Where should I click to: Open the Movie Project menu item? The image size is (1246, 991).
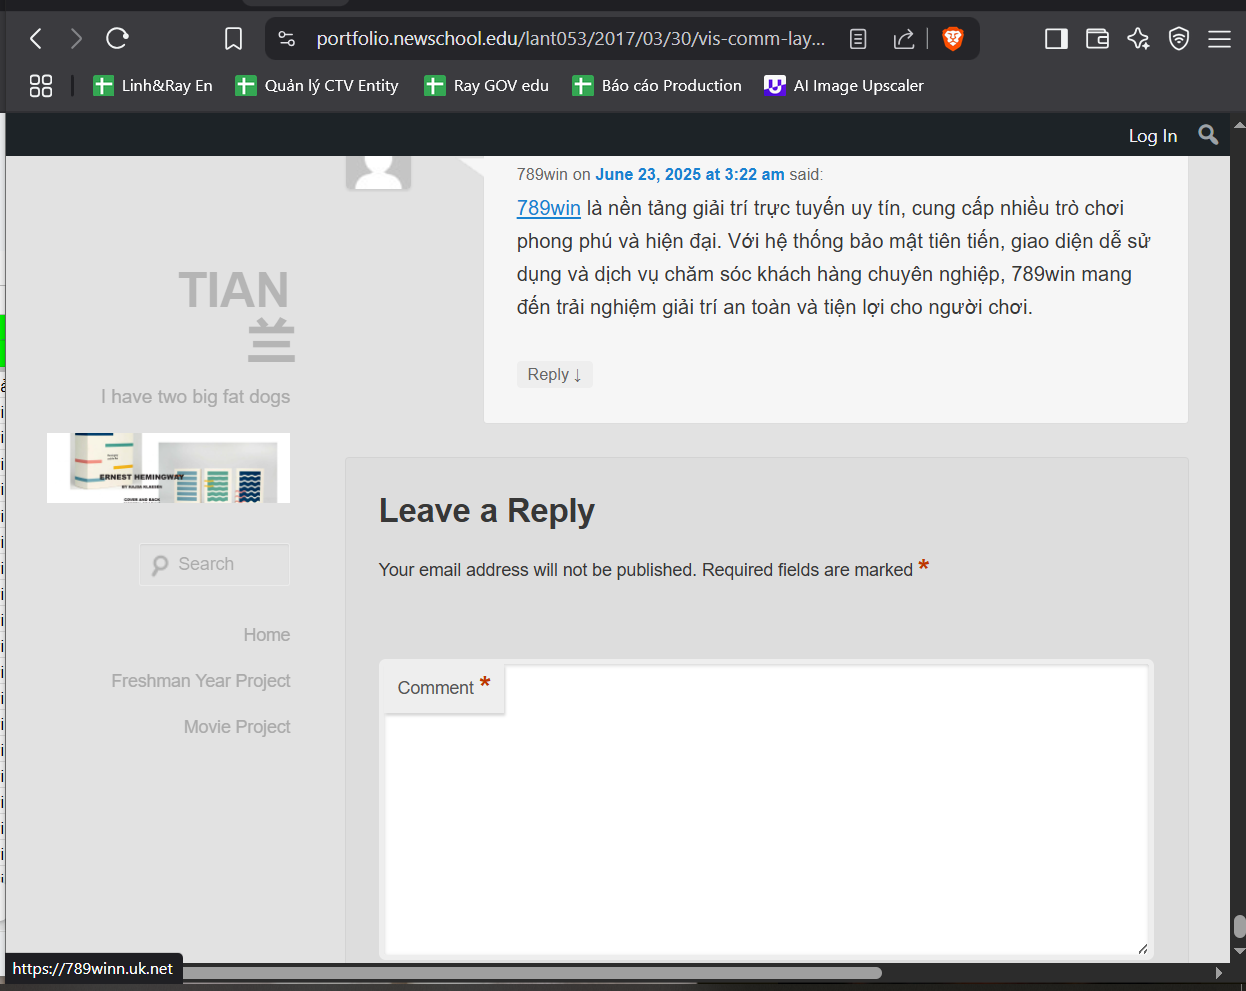(237, 727)
